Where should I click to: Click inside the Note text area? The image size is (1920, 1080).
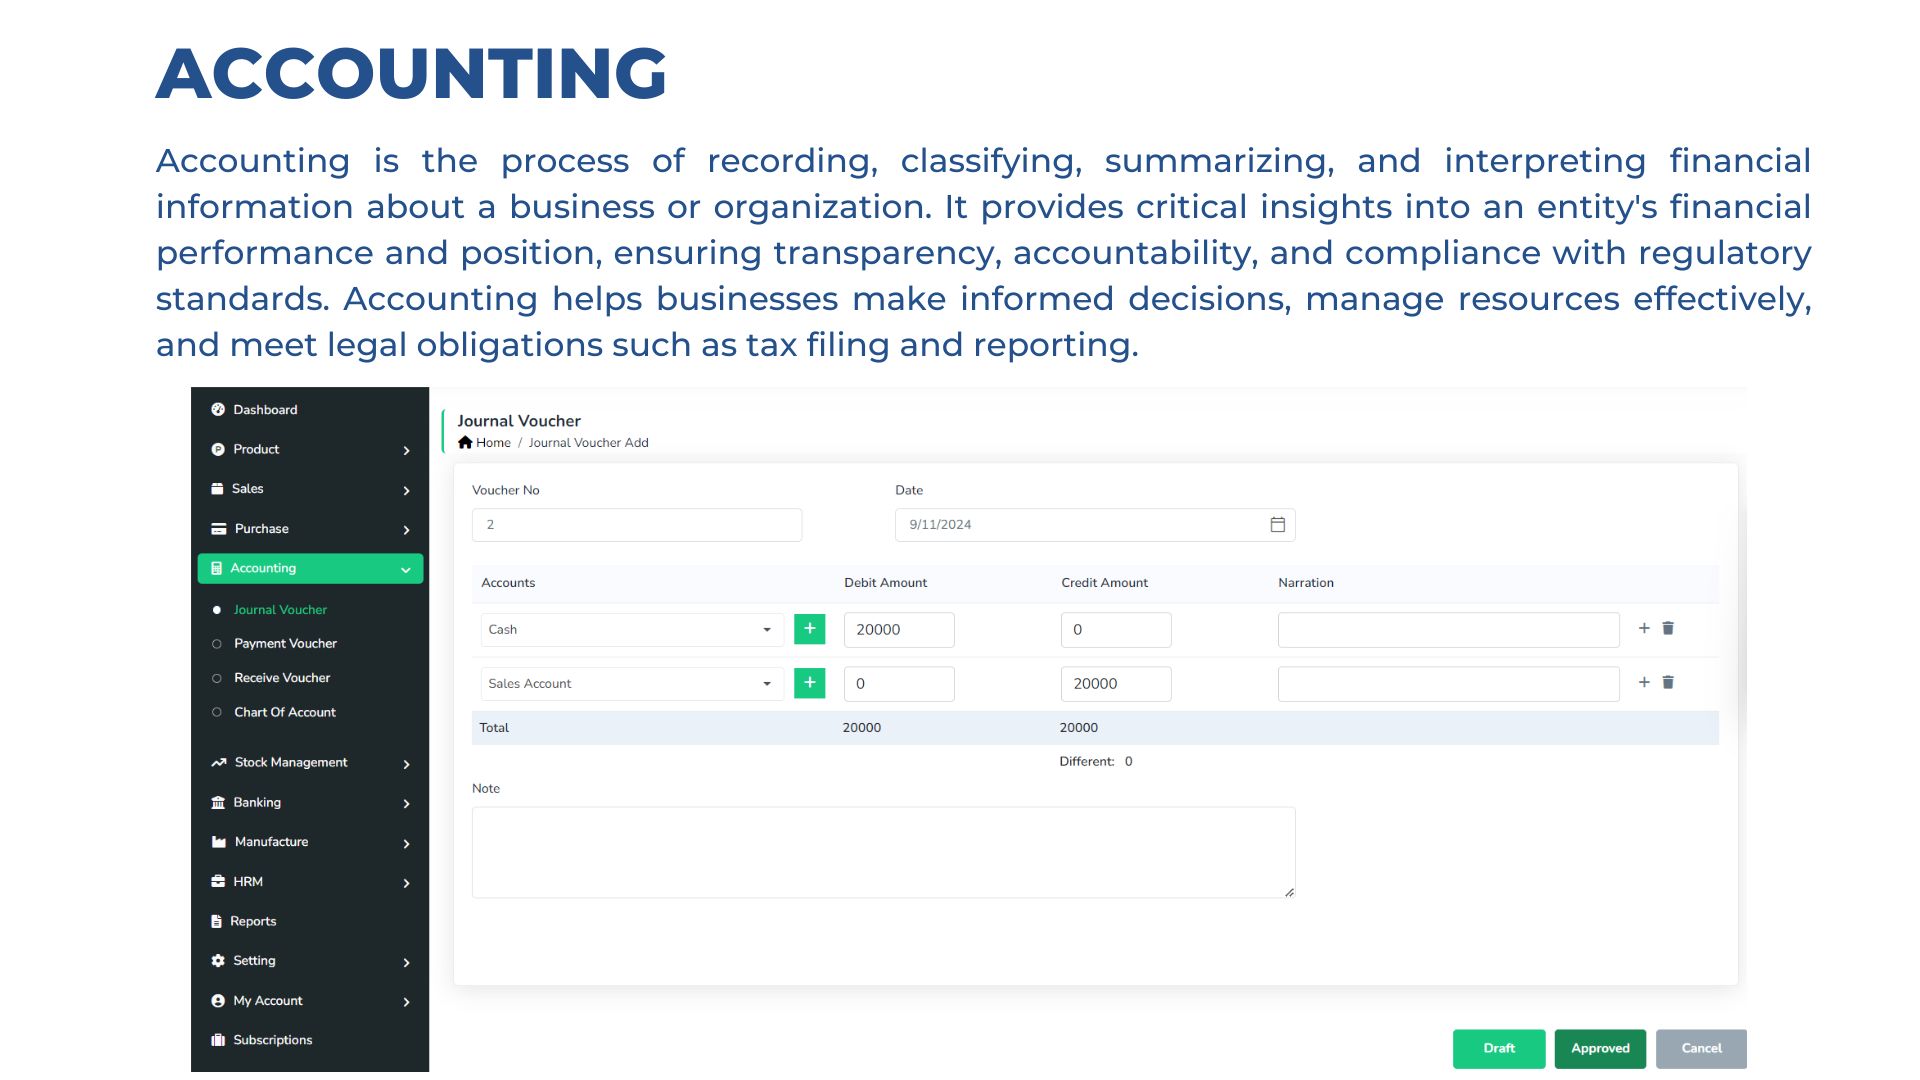884,852
